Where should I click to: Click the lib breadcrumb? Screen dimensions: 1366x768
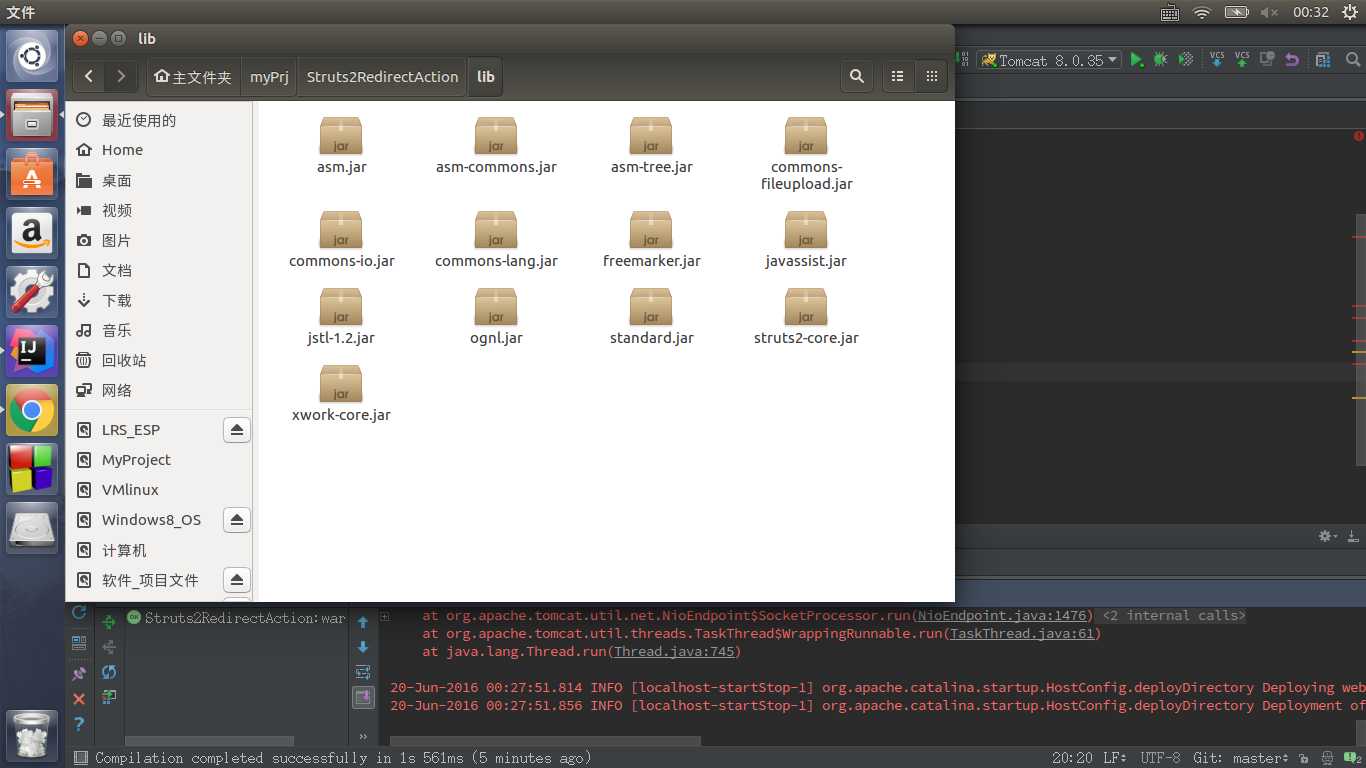coord(485,77)
